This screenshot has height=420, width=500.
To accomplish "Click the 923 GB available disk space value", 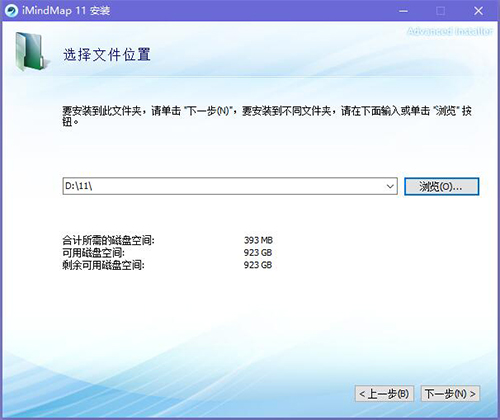I will point(258,252).
